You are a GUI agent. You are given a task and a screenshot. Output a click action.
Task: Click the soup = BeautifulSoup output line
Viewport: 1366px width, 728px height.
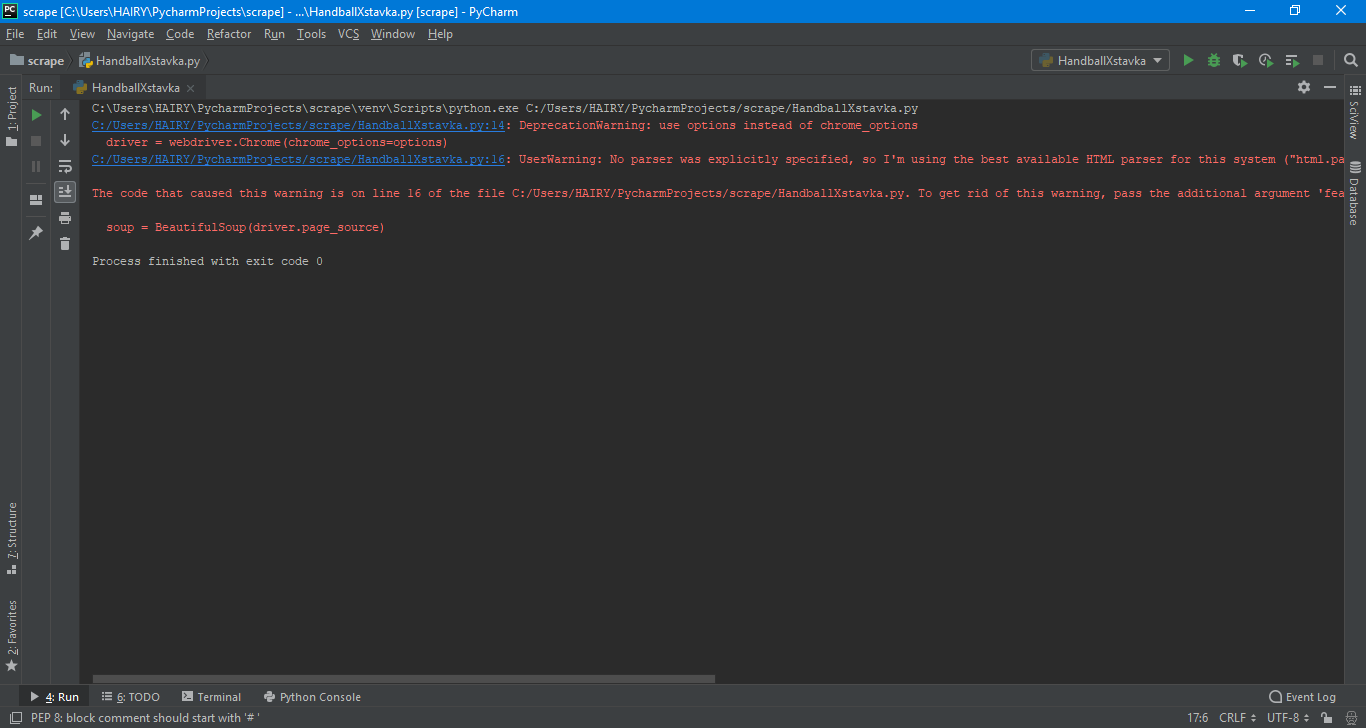[x=245, y=228]
